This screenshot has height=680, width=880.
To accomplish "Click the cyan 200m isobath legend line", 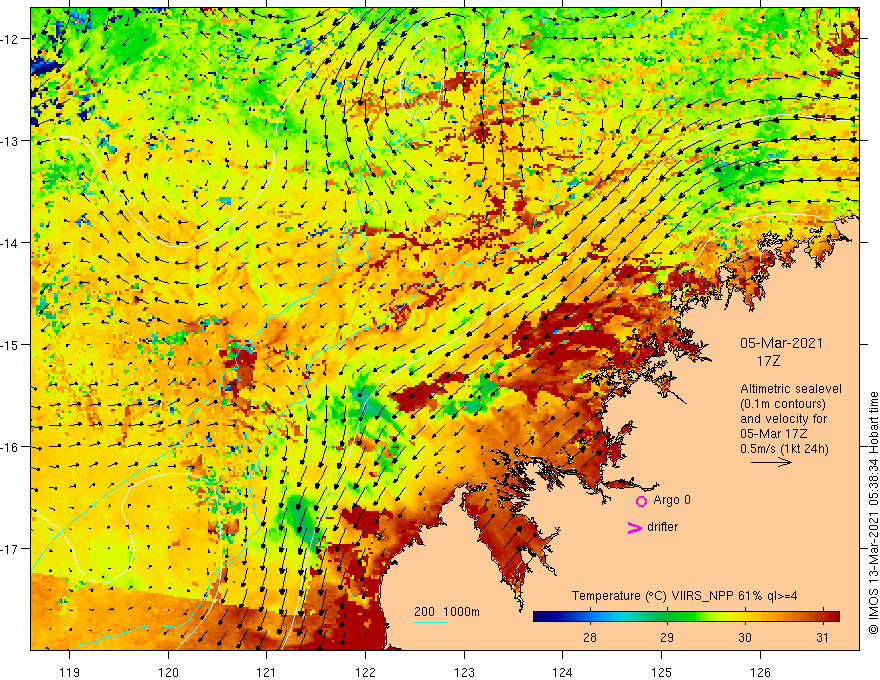I will 430,622.
